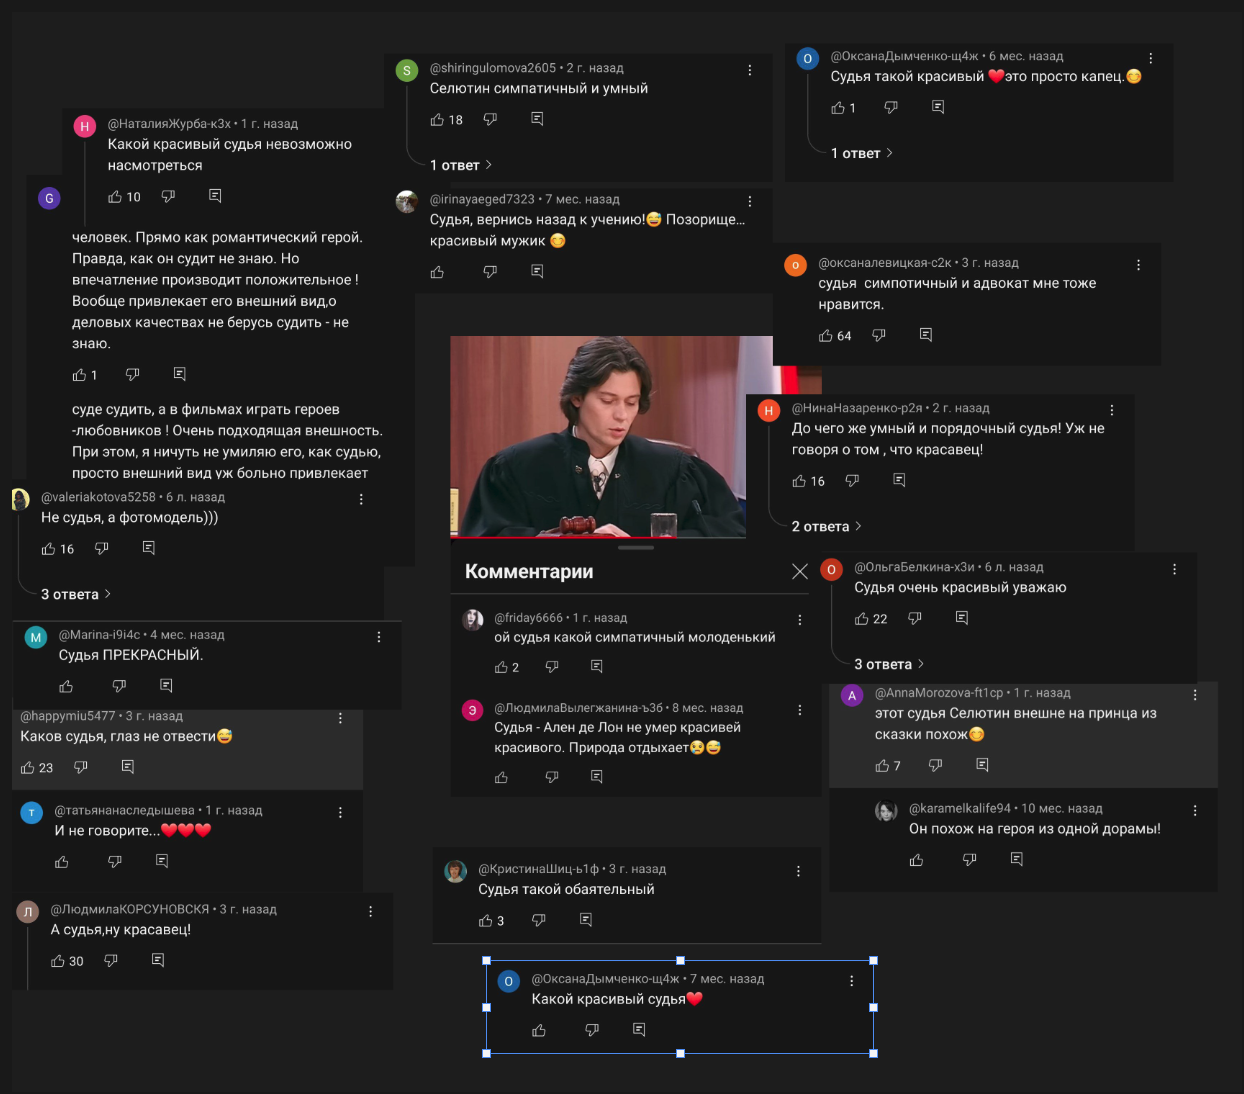Open the options menu for @оксаналевицкая-с2к comment
The image size is (1244, 1094).
tap(1138, 265)
